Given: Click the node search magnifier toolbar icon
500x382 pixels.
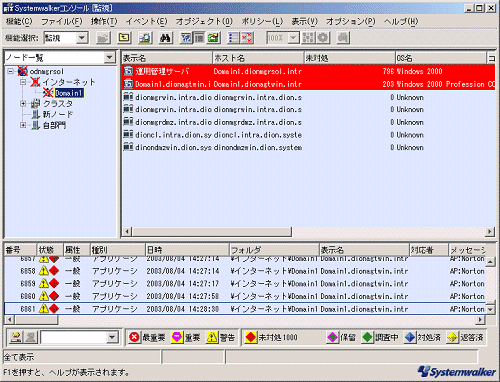Looking at the screenshot, I should 145,38.
